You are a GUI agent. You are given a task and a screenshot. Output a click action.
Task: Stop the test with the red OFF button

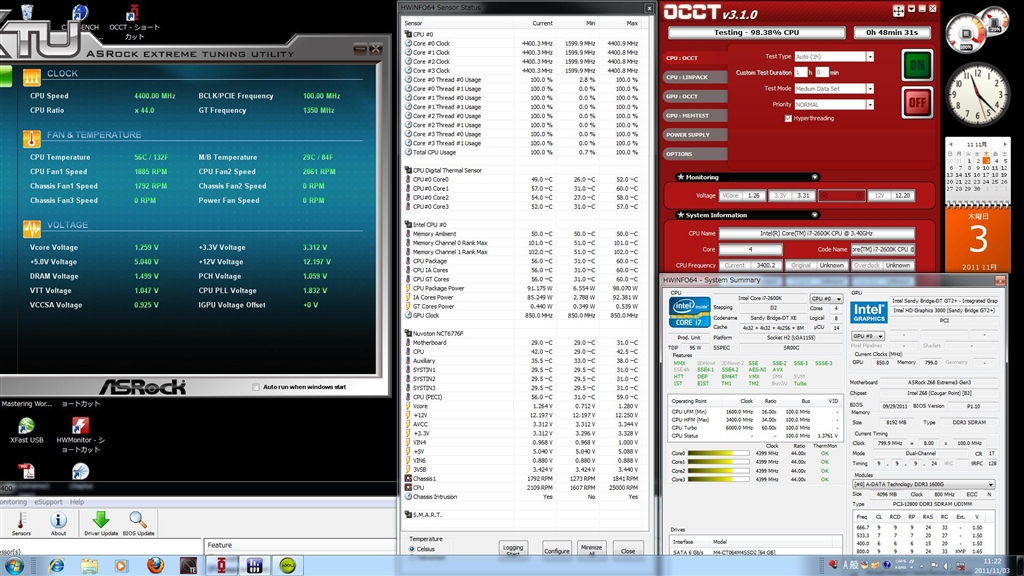(x=917, y=103)
